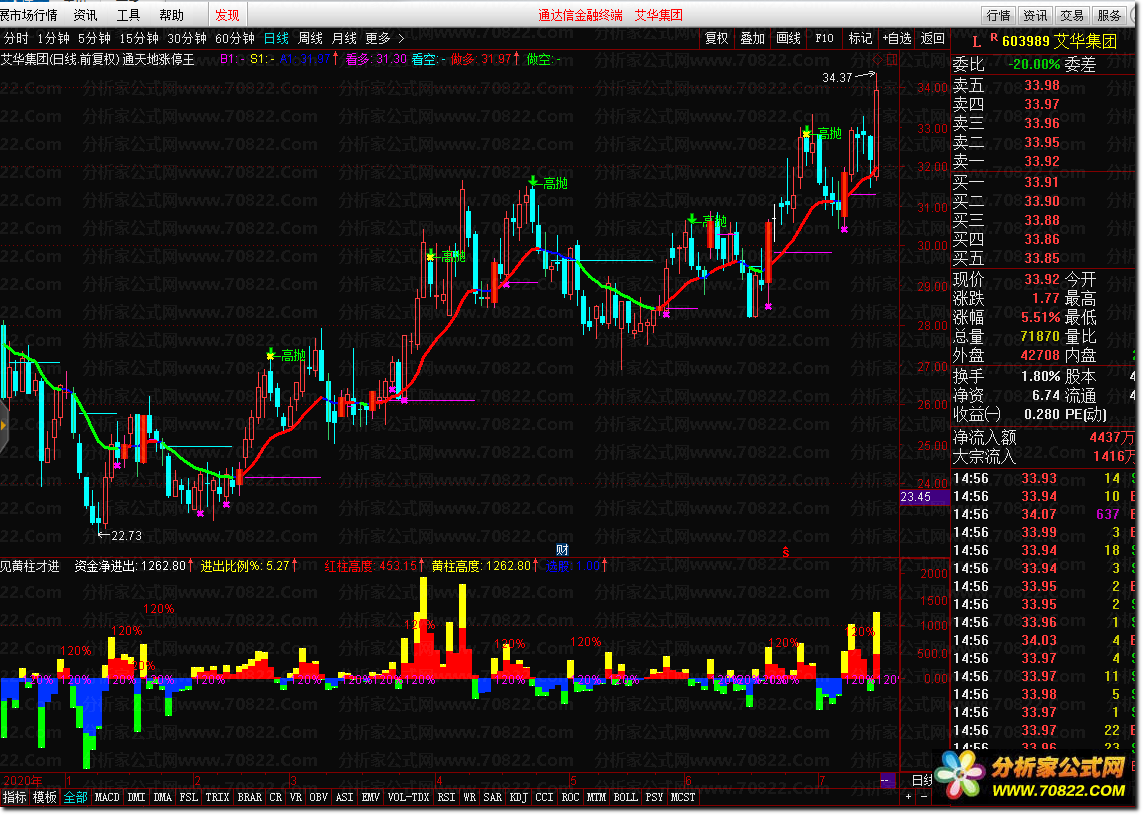
Task: Click the red diamond icon above the chart
Action: (878, 59)
